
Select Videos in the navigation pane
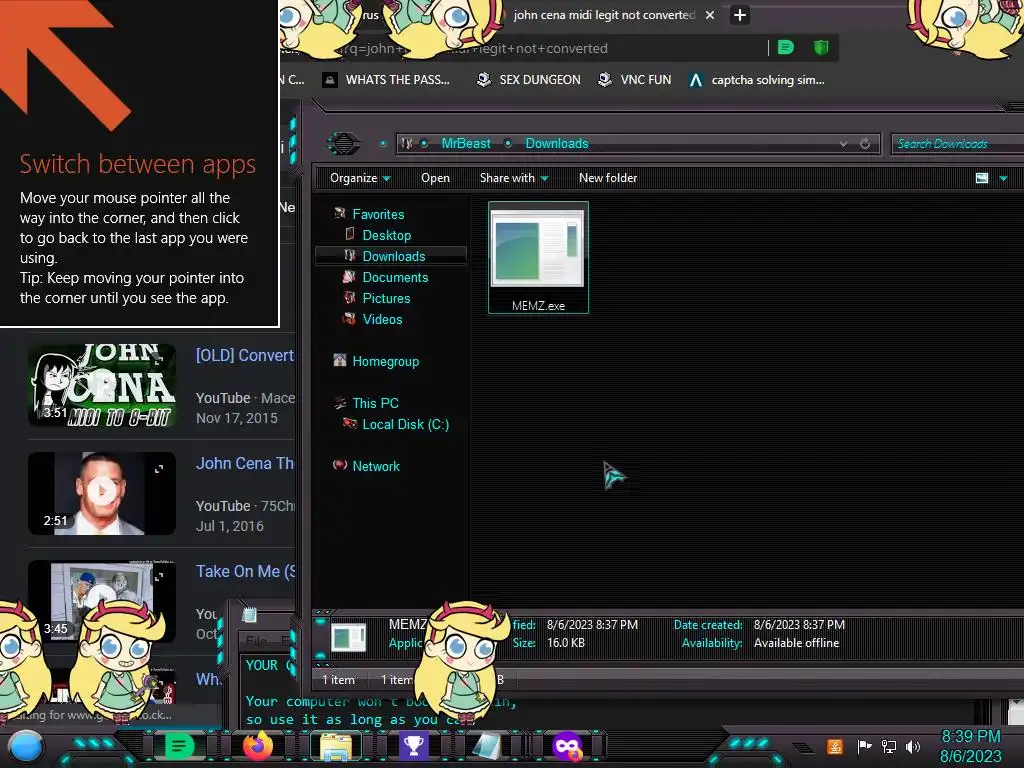(382, 319)
